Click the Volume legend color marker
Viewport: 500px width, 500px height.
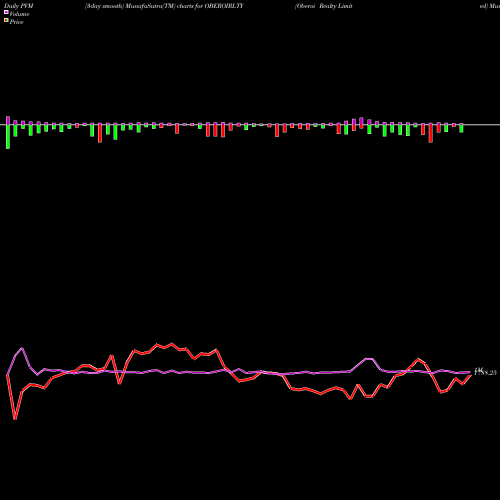coord(6,13)
